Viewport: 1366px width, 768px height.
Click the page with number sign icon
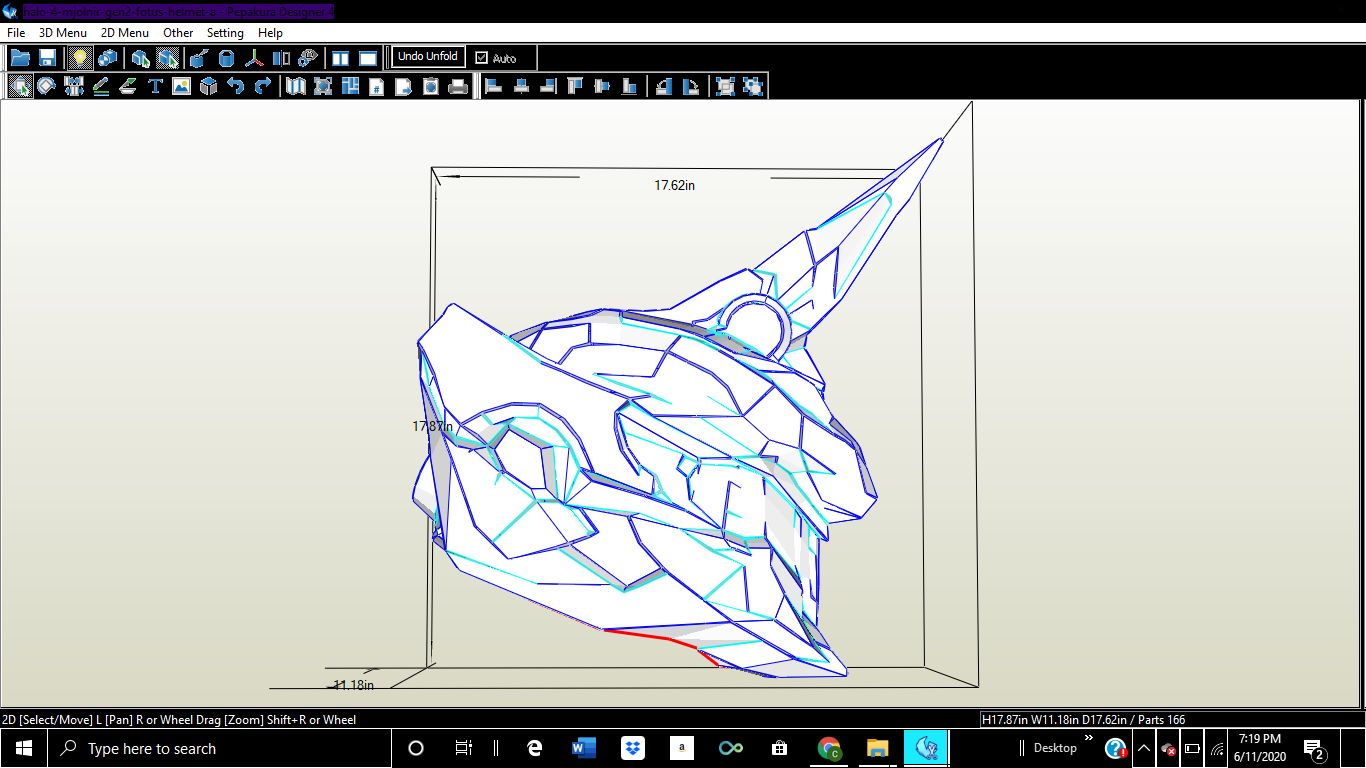click(x=377, y=86)
